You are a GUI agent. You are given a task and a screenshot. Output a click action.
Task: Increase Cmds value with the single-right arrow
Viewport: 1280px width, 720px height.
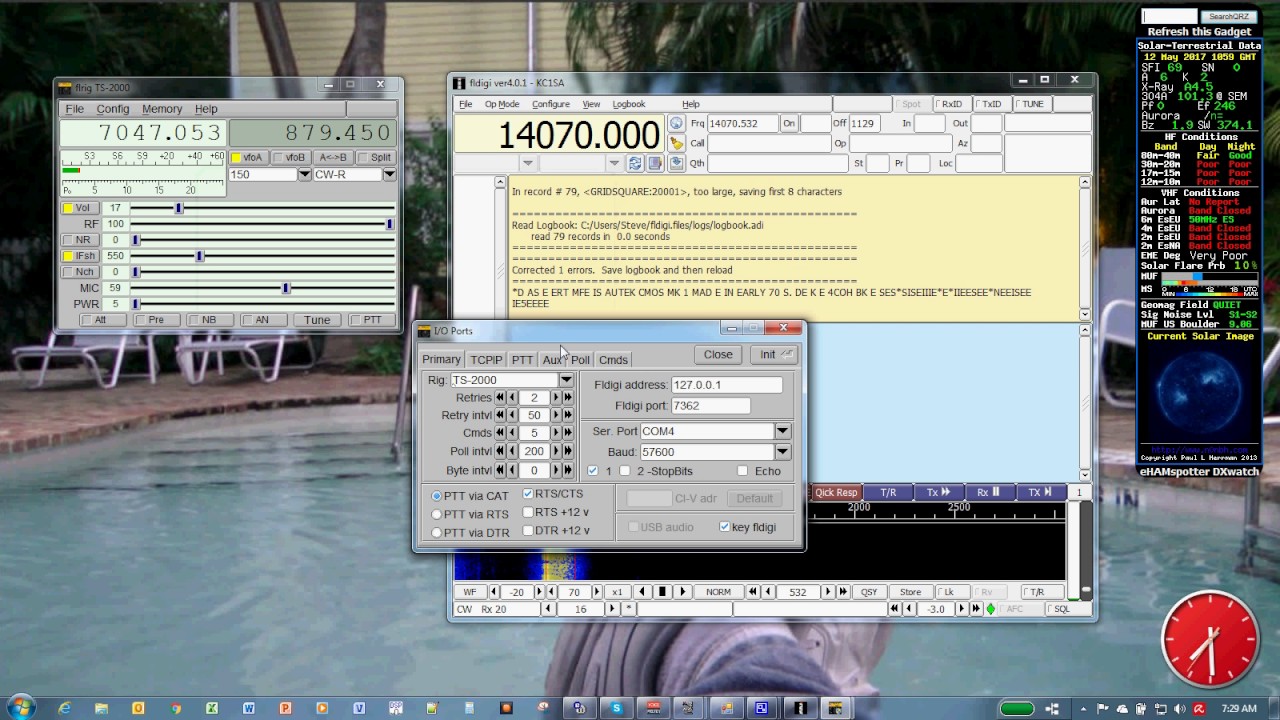coord(556,433)
